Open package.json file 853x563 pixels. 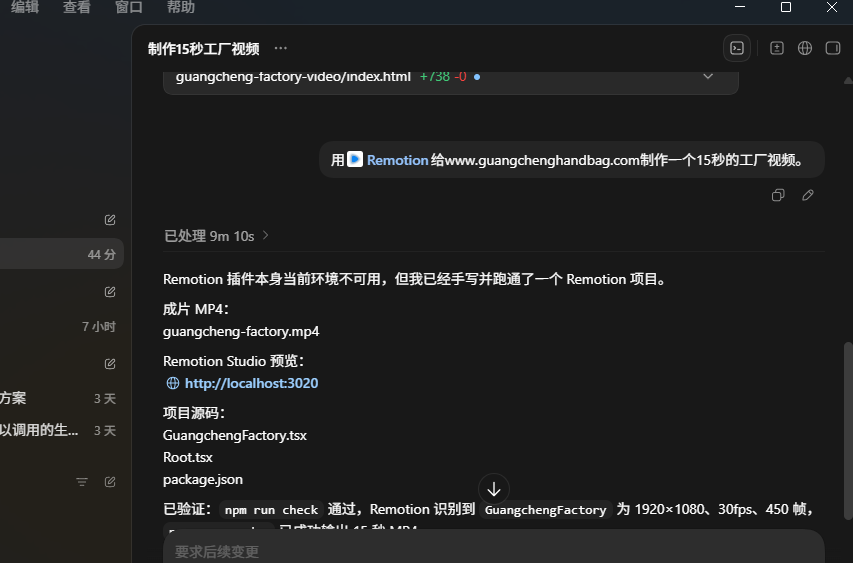(203, 480)
